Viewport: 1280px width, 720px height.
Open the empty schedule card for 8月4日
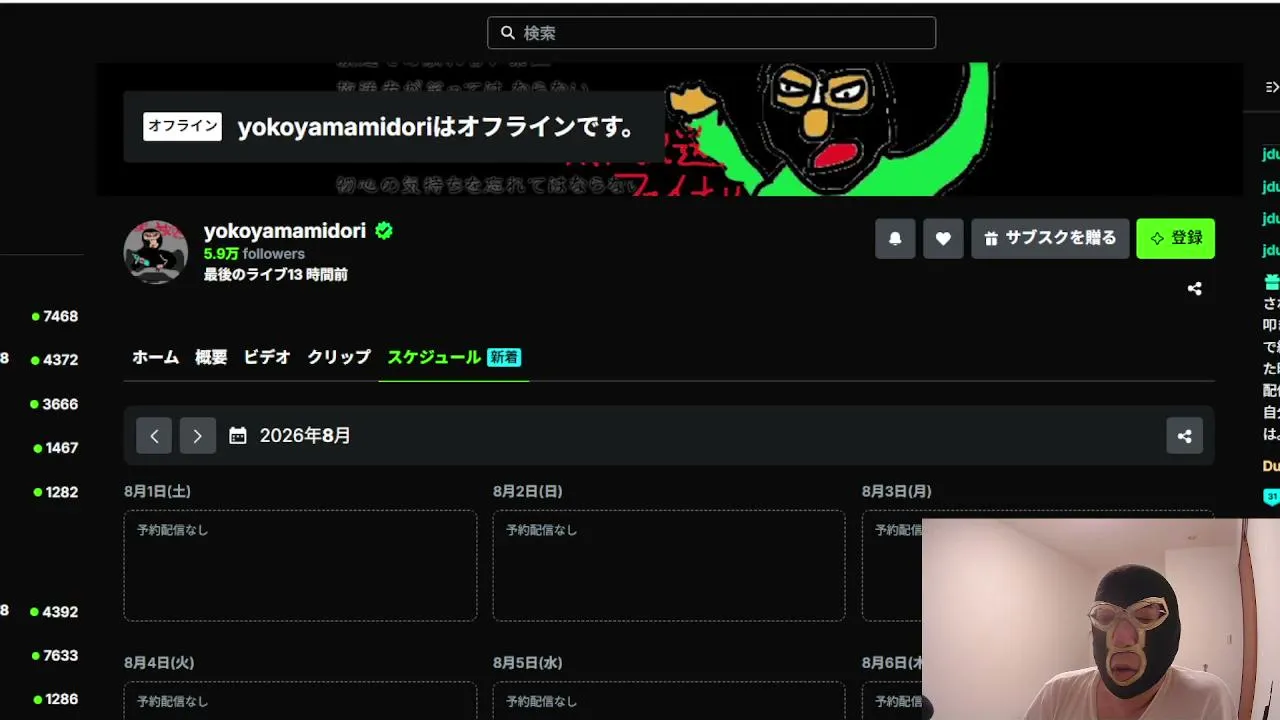(300, 701)
